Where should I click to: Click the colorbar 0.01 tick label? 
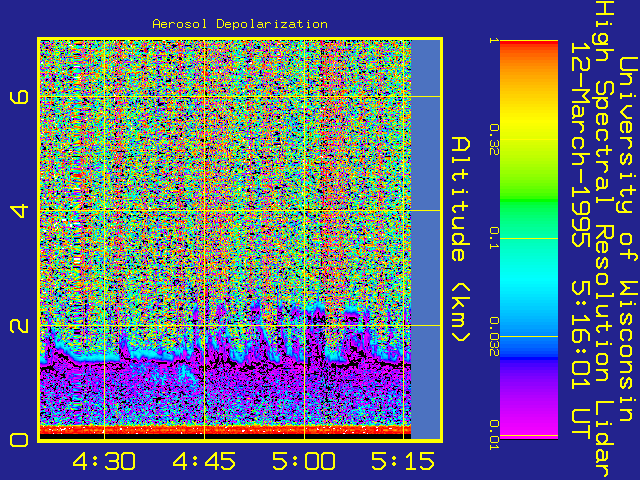(x=494, y=435)
